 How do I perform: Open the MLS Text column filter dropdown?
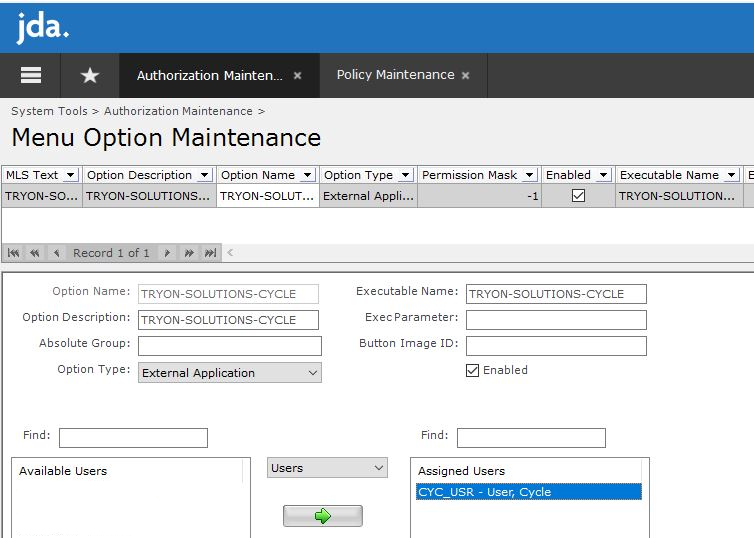pyautogui.click(x=71, y=175)
